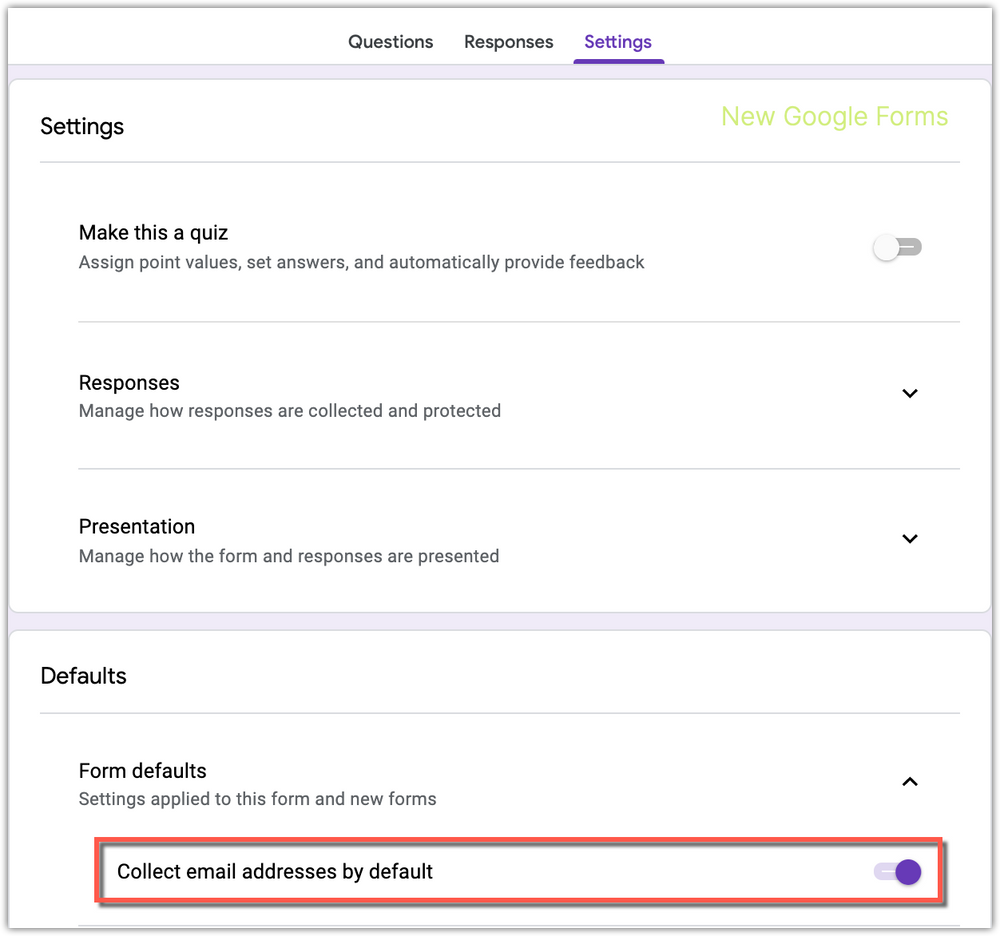Click the highlighted Collect email addresses row

[500, 871]
